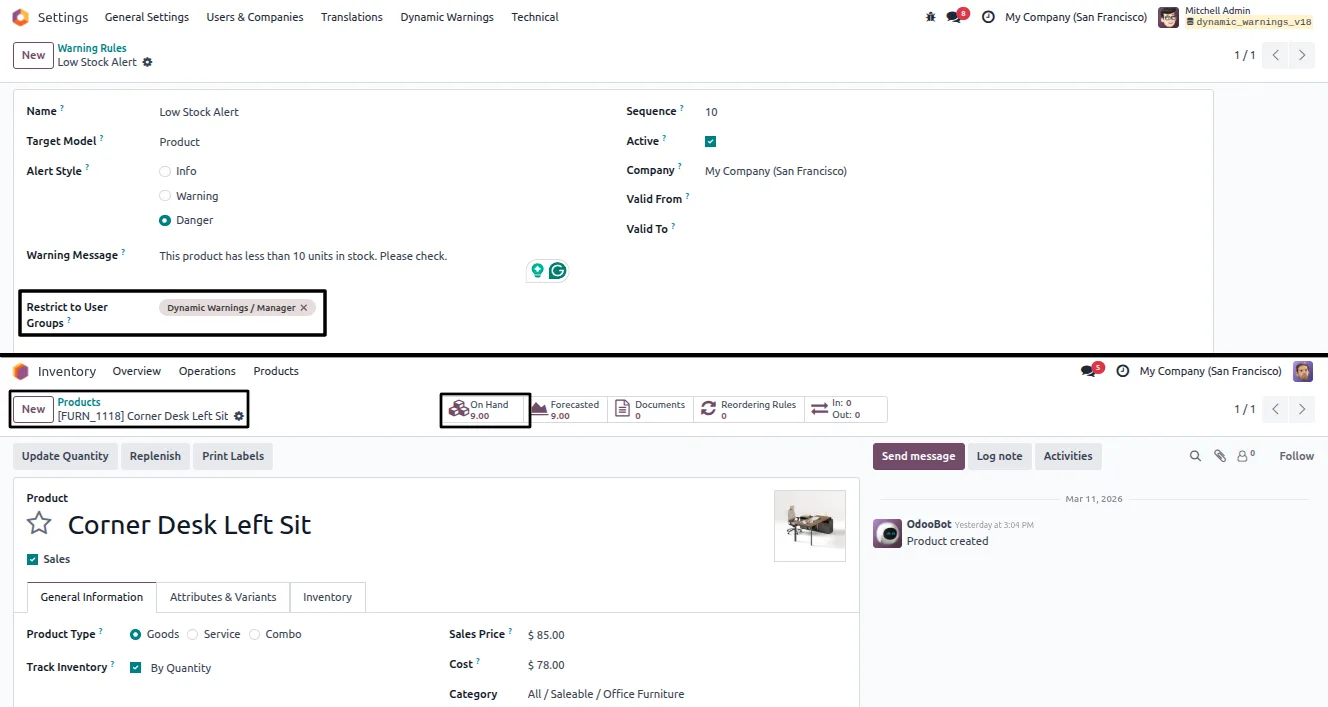Open In/Out moves stat button
This screenshot has width=1328, height=707.
pos(845,409)
